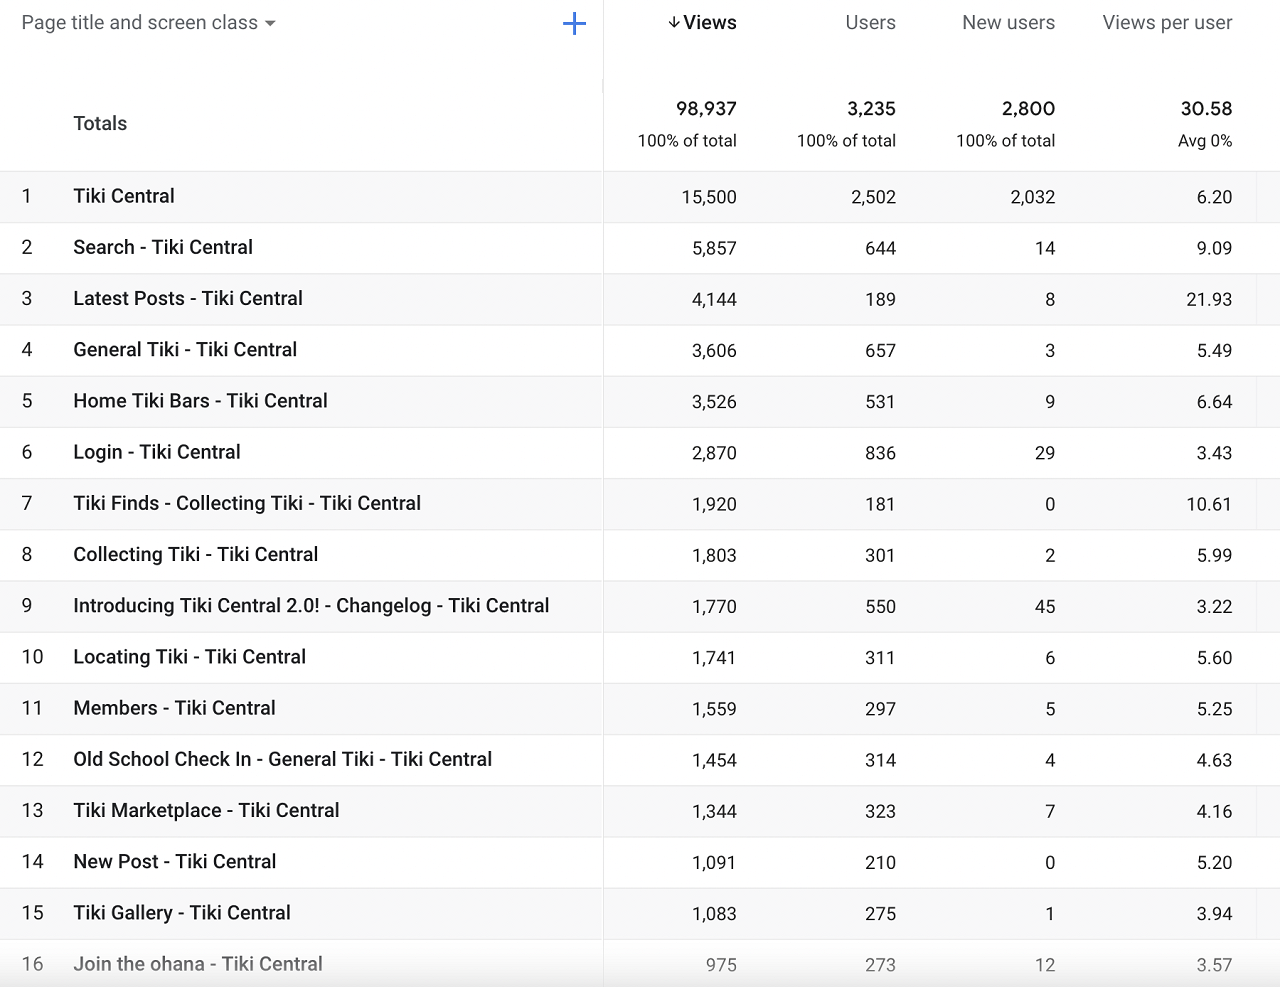Open Page title and screen class dropdown

(148, 23)
